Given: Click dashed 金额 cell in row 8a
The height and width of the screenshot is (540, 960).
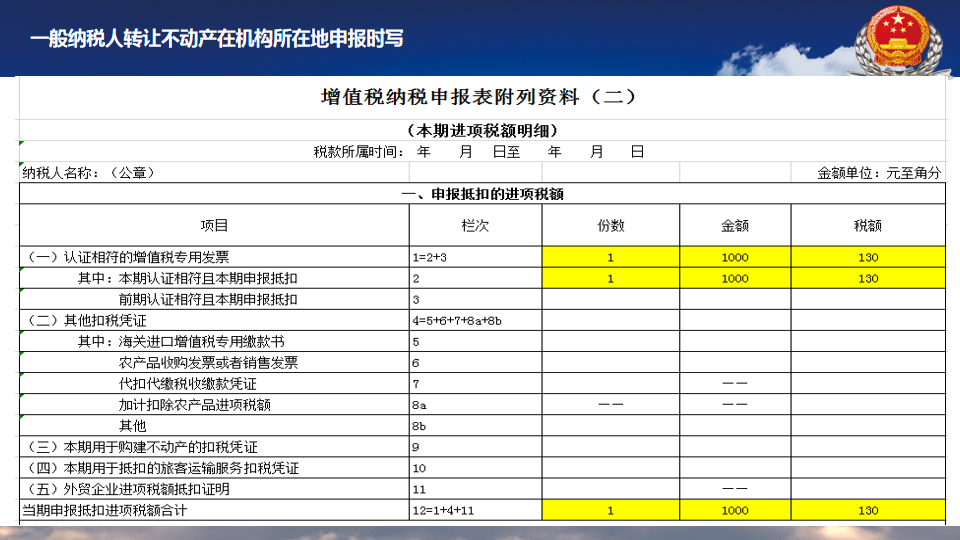Looking at the screenshot, I should point(735,405).
